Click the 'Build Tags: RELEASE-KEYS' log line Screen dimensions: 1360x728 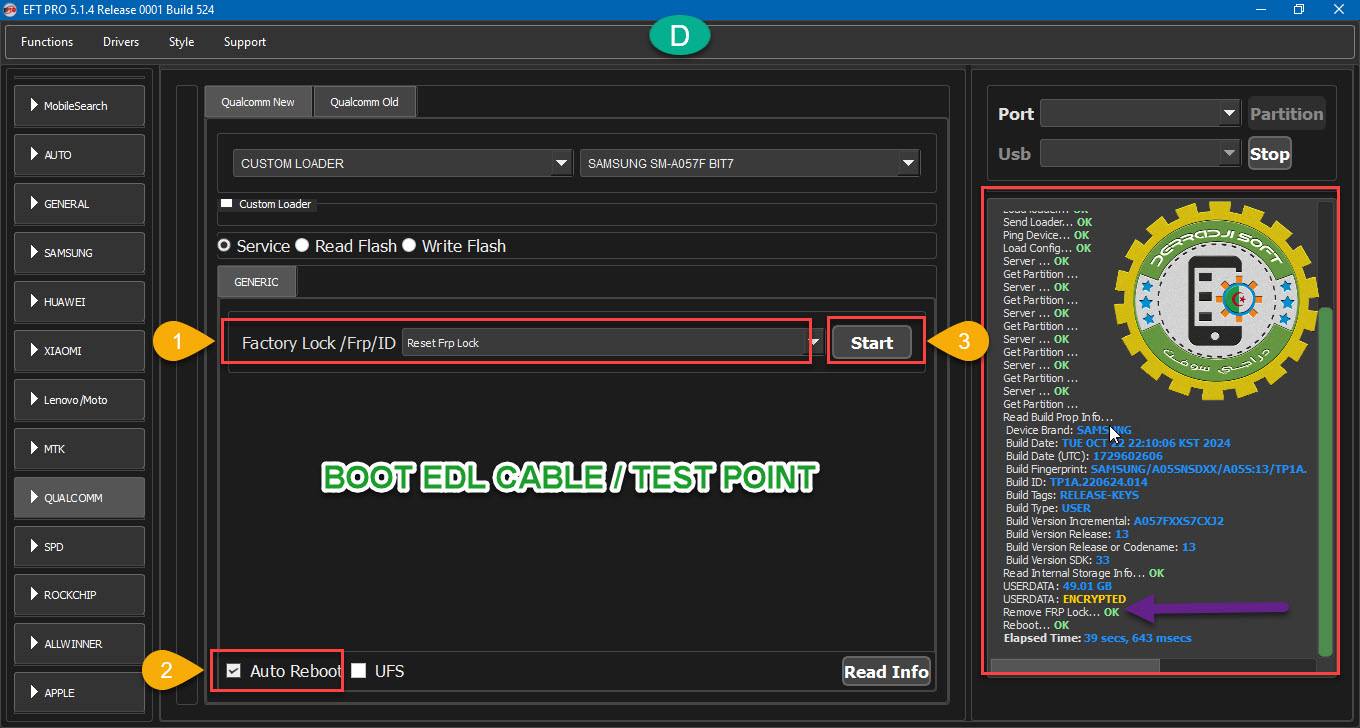click(1072, 495)
